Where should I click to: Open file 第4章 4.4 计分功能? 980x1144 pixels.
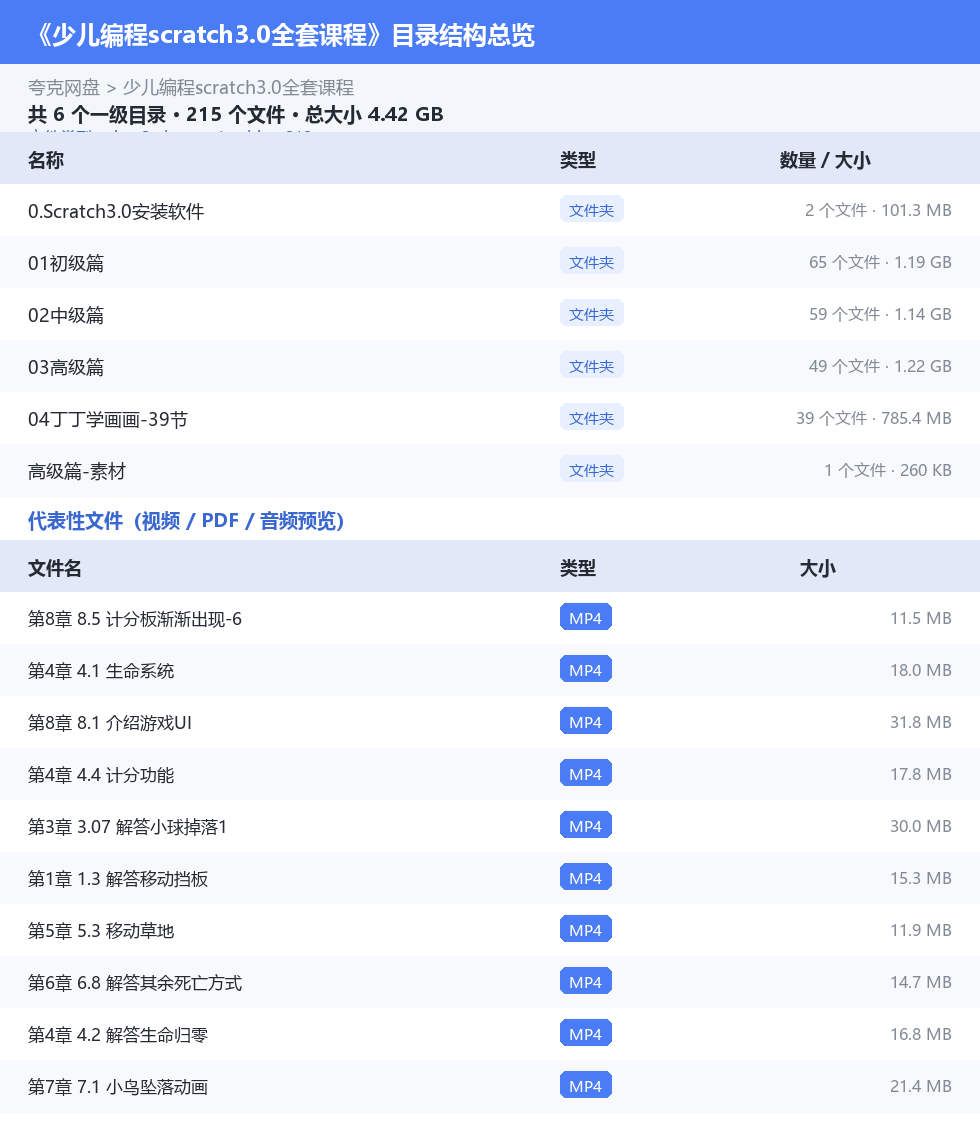pos(101,775)
